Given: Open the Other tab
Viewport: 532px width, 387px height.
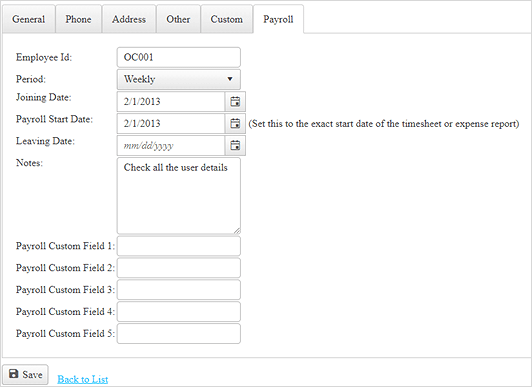Looking at the screenshot, I should pos(178,19).
